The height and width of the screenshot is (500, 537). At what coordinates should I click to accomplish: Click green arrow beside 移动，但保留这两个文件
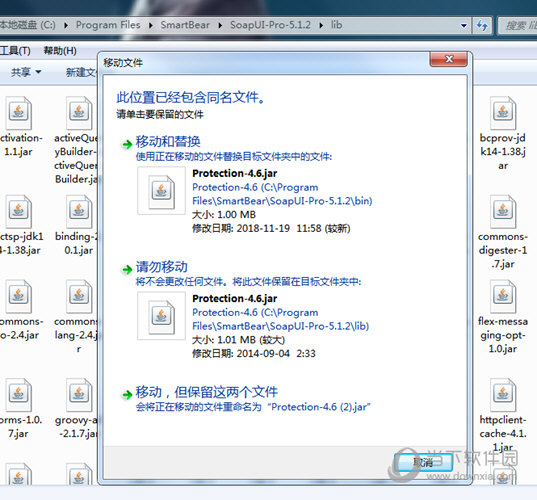coord(127,395)
